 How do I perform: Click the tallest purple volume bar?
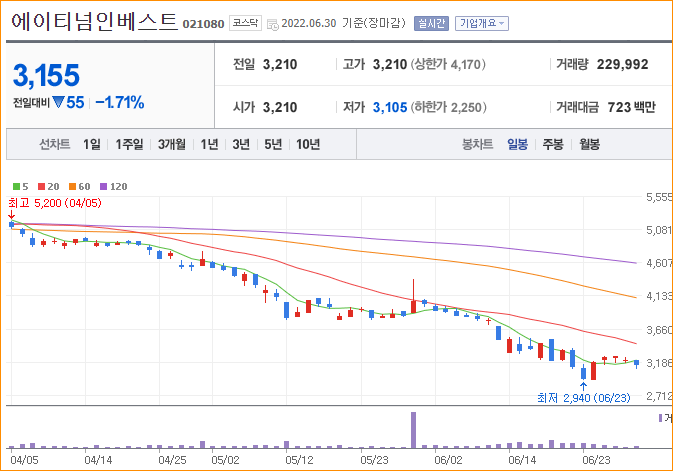click(413, 430)
